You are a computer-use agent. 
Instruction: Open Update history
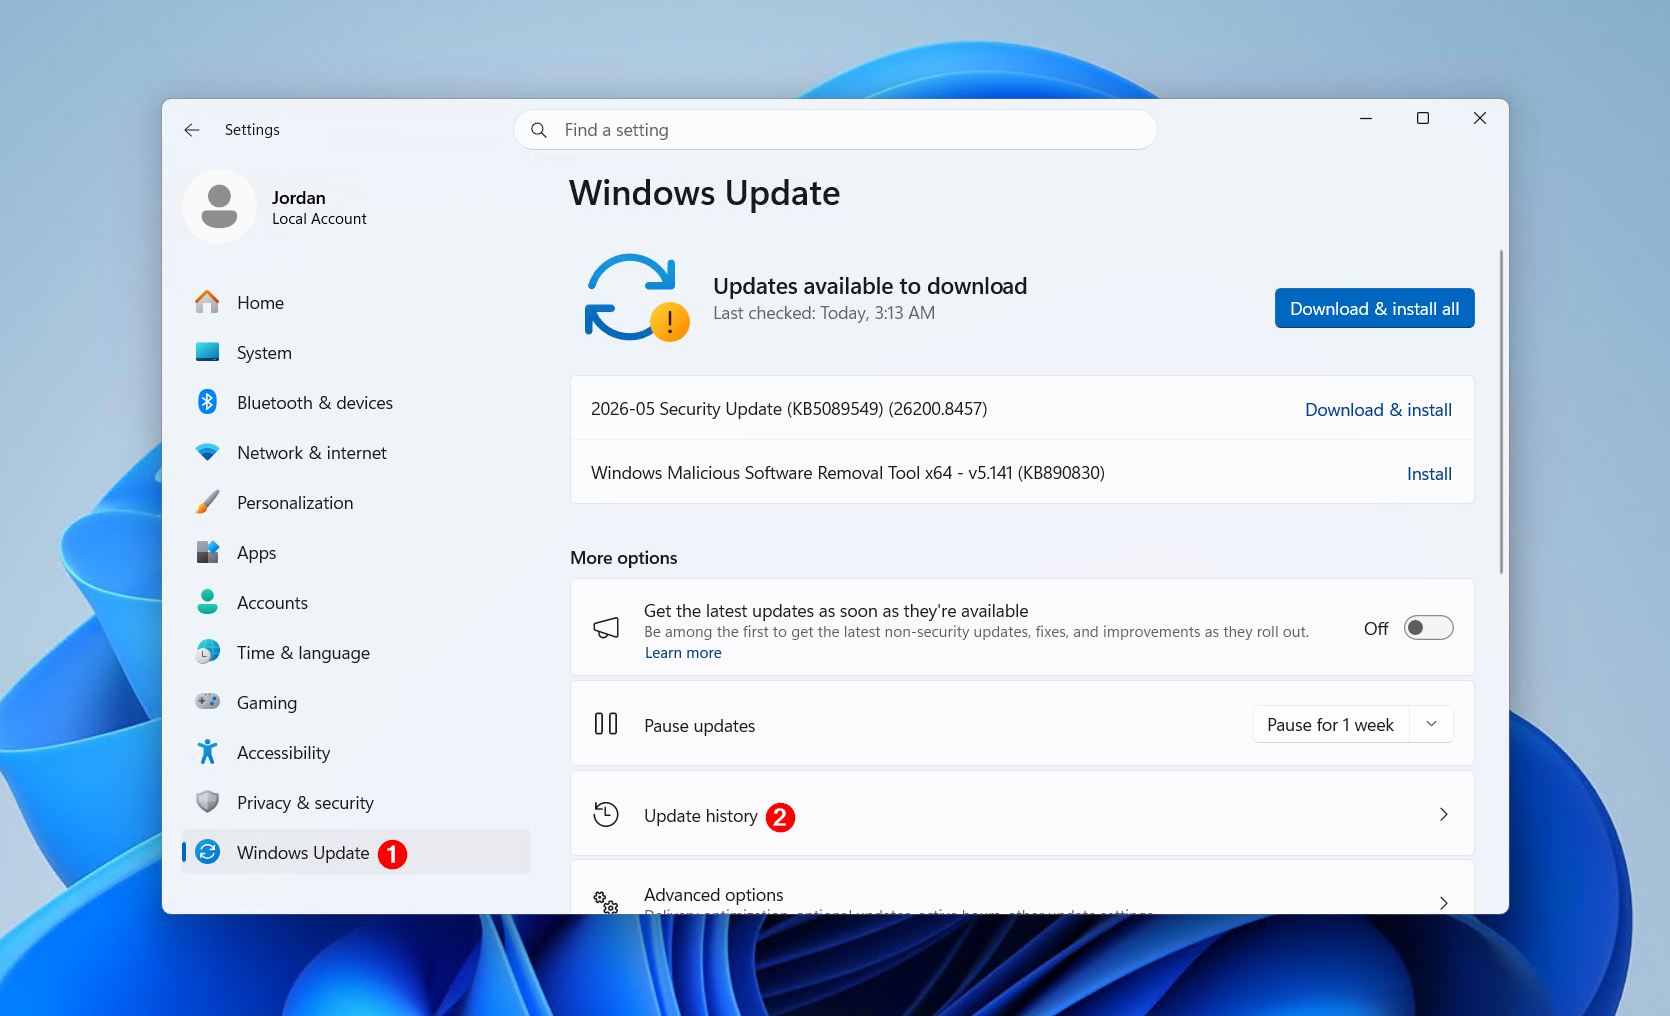[1022, 813]
